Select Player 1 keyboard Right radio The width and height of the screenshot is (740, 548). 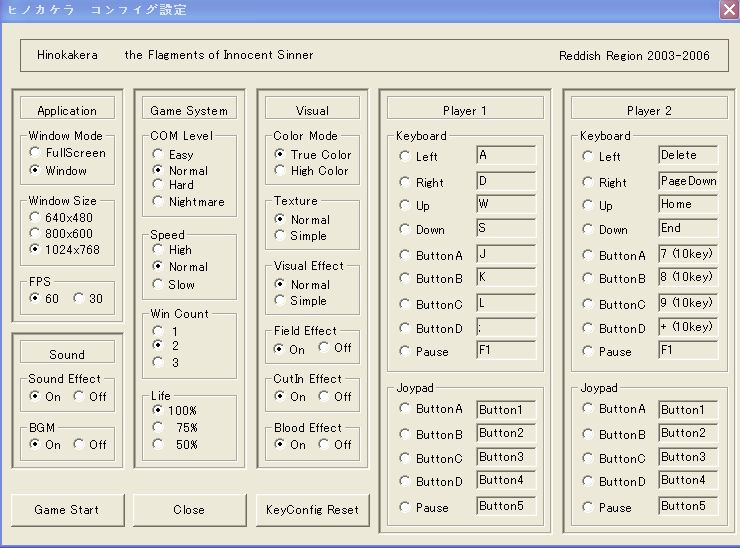[404, 182]
